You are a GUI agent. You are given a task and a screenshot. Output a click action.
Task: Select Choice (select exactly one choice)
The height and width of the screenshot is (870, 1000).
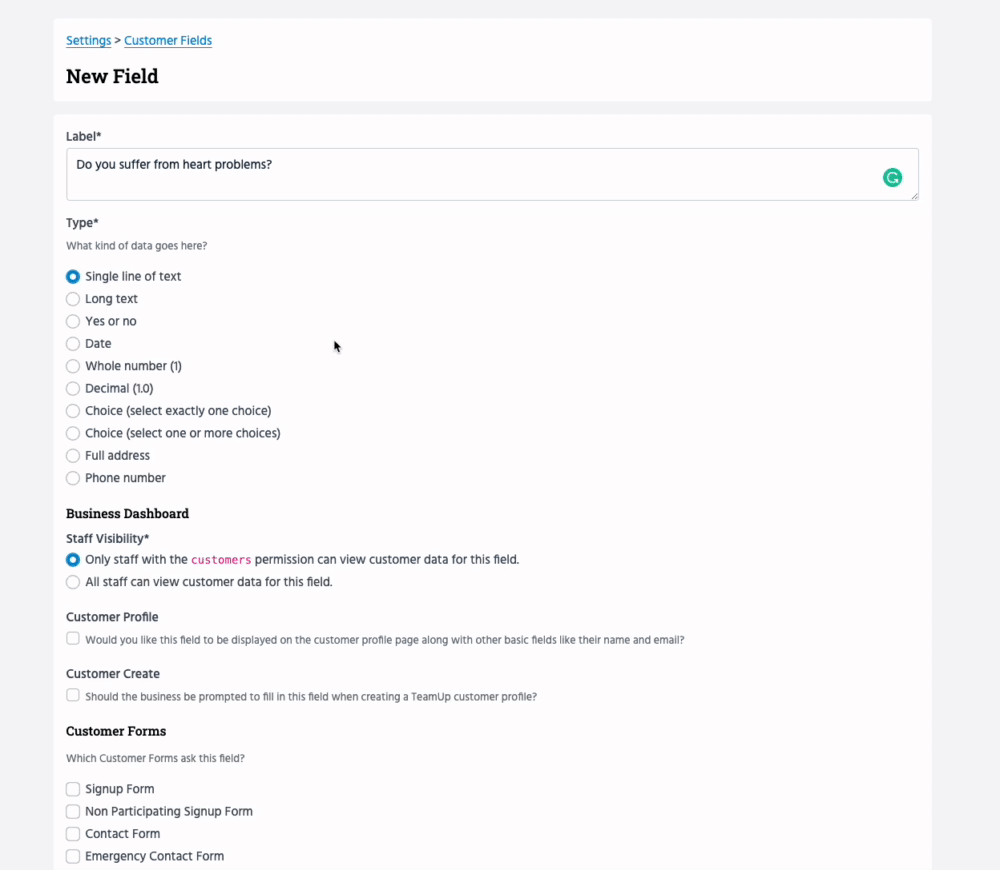click(73, 411)
